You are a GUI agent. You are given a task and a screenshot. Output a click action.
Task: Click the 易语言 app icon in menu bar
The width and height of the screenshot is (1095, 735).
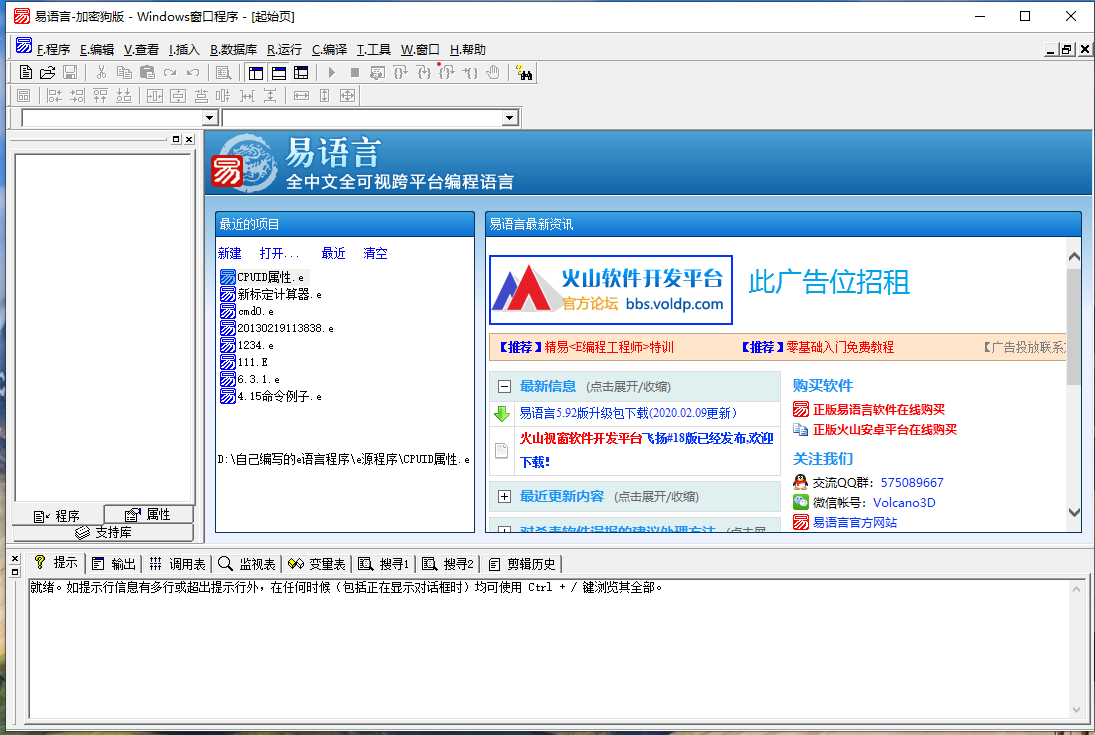click(x=24, y=46)
